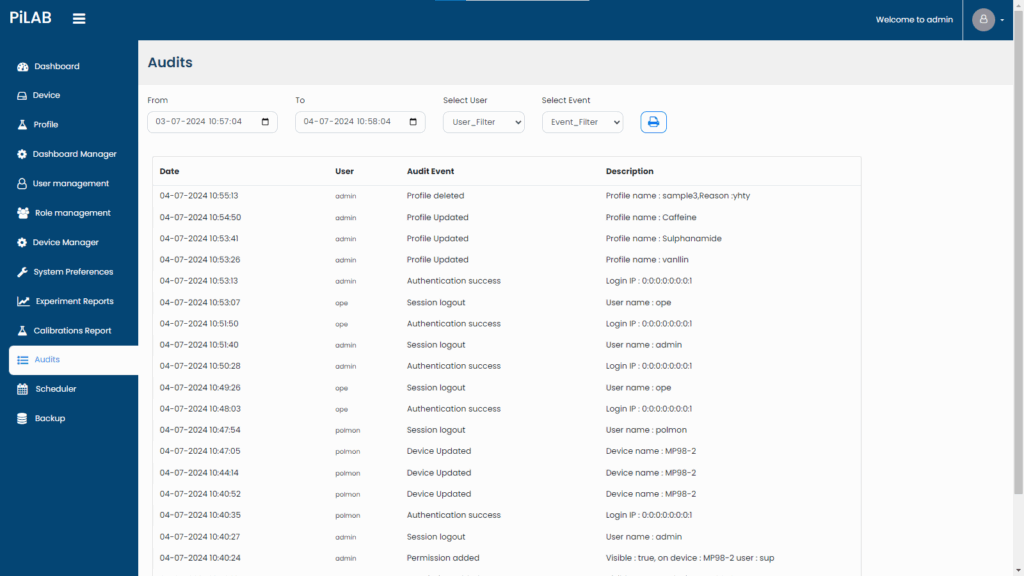
Task: Open calendar picker in To date field
Action: tap(413, 122)
